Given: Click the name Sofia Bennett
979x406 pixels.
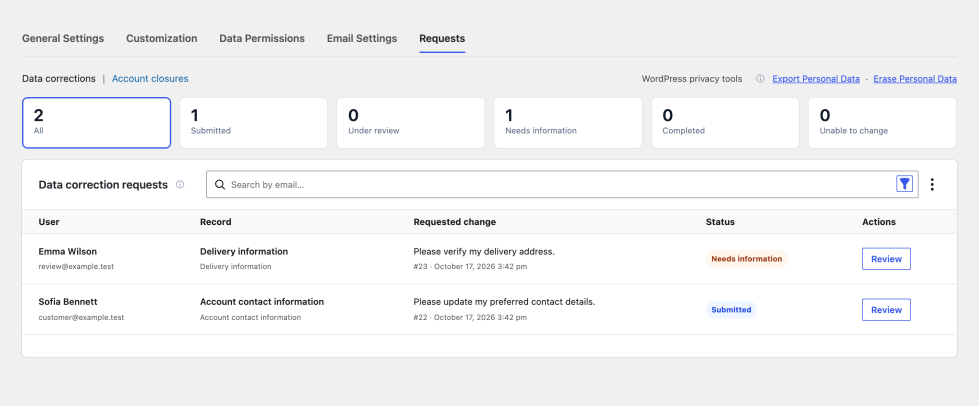Looking at the screenshot, I should 68,302.
